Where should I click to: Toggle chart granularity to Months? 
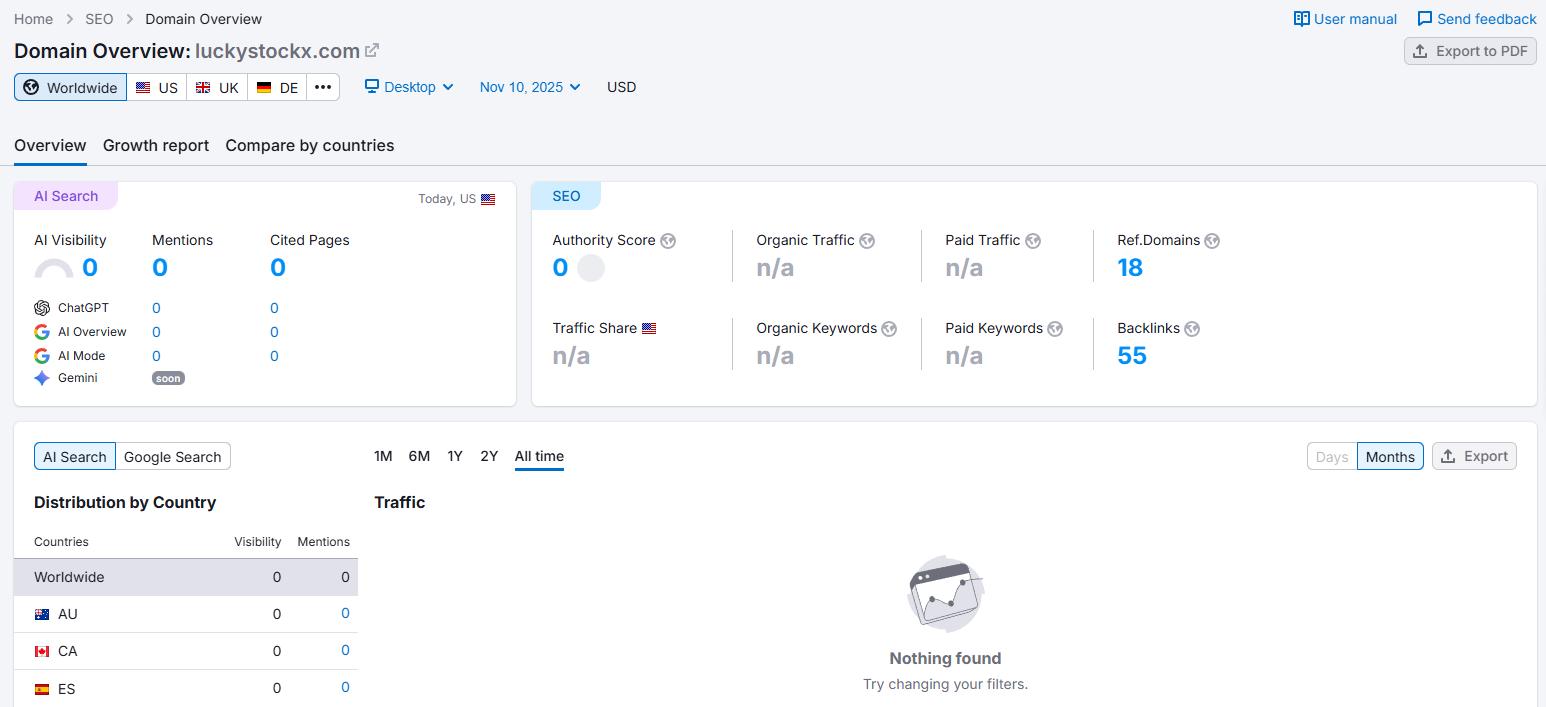point(1390,456)
